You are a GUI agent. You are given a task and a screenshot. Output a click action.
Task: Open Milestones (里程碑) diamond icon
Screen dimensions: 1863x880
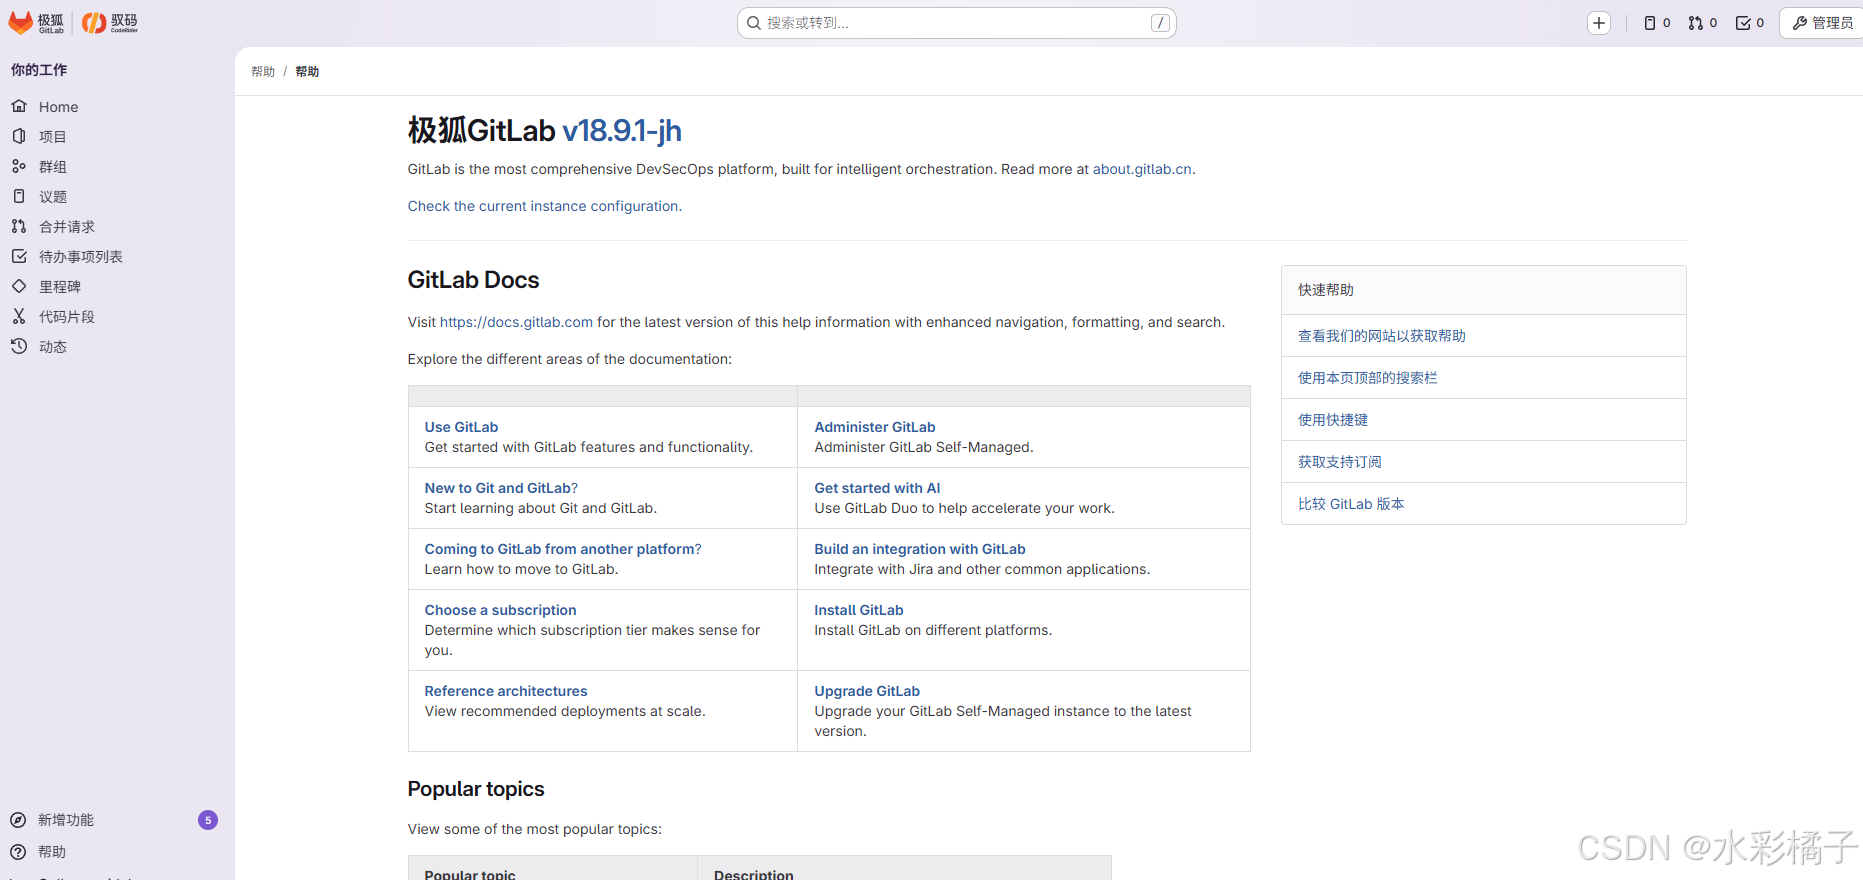19,286
